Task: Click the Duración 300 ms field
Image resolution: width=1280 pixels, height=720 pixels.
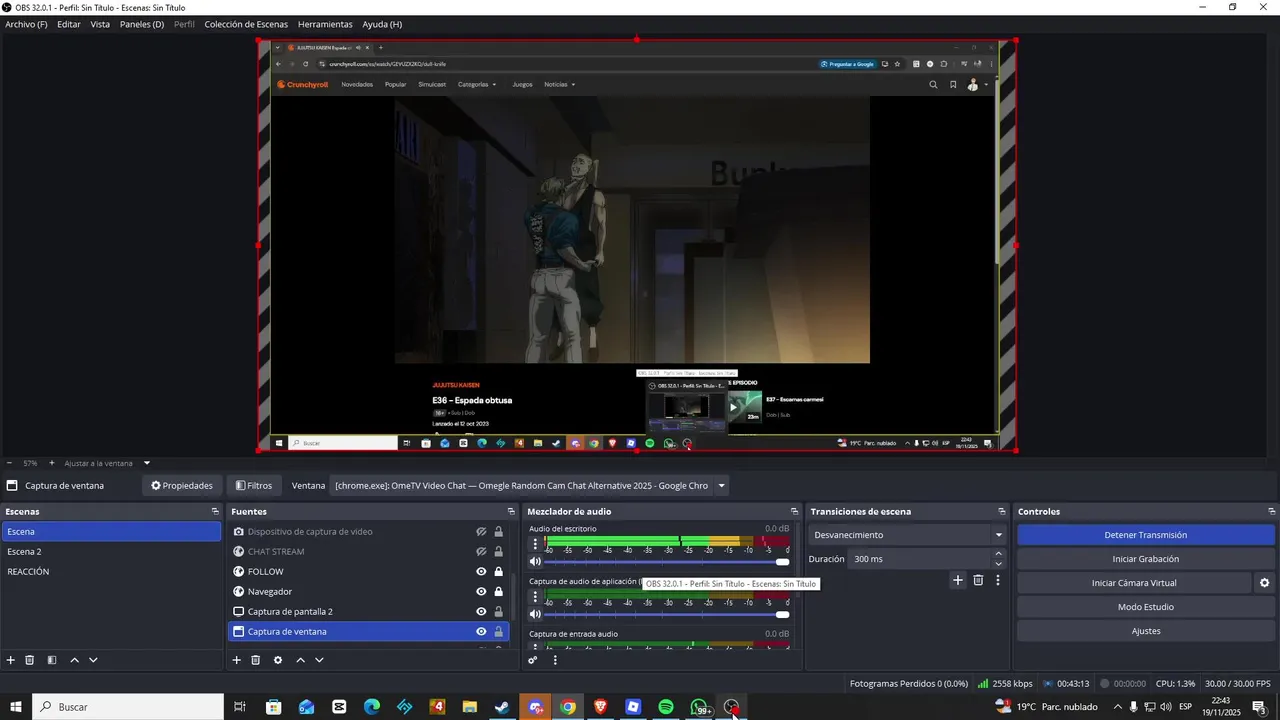Action: coord(920,559)
